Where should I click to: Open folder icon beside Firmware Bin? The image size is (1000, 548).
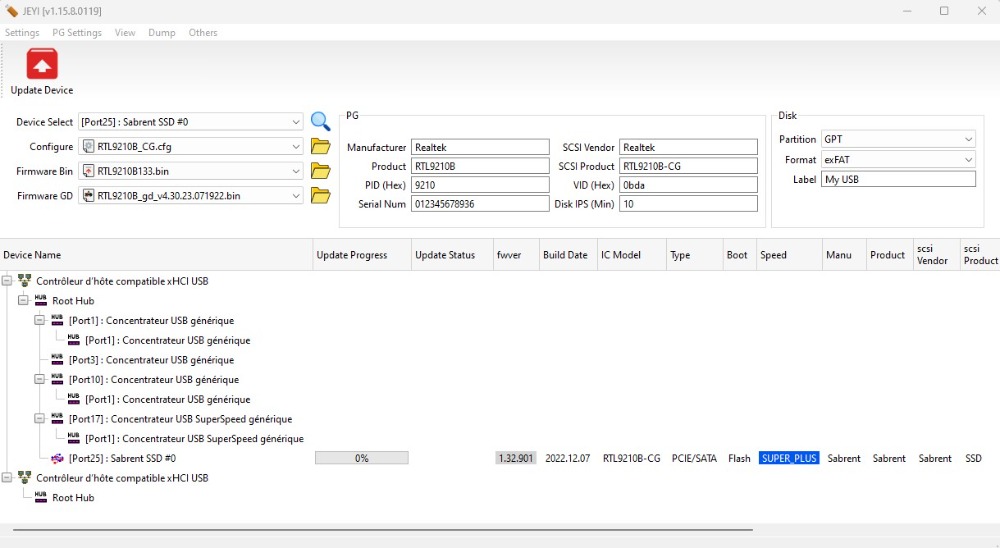320,171
